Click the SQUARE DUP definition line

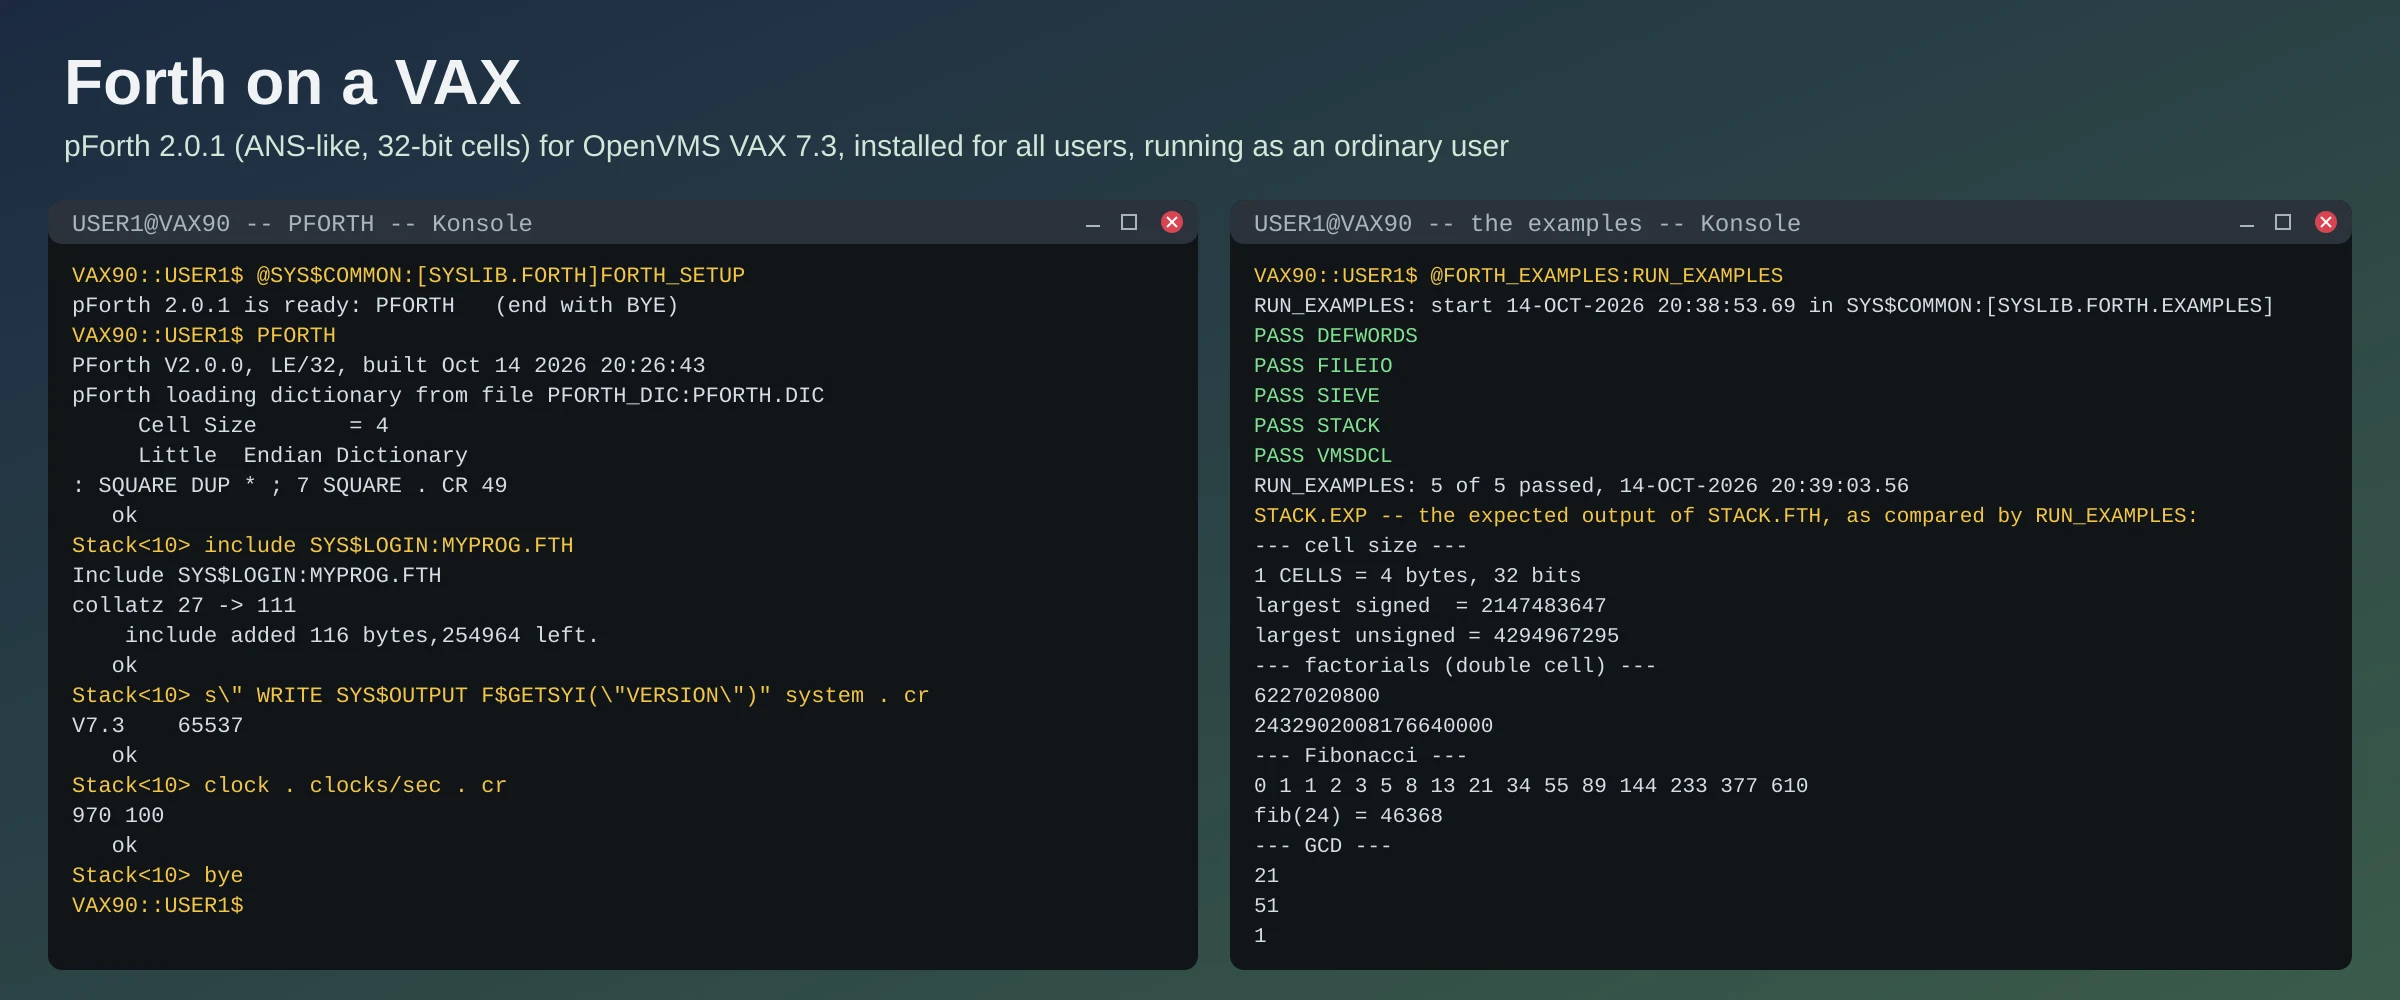point(290,485)
